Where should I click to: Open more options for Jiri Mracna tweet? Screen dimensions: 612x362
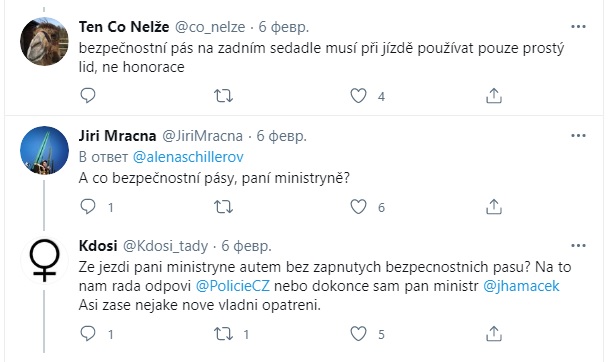tap(578, 136)
